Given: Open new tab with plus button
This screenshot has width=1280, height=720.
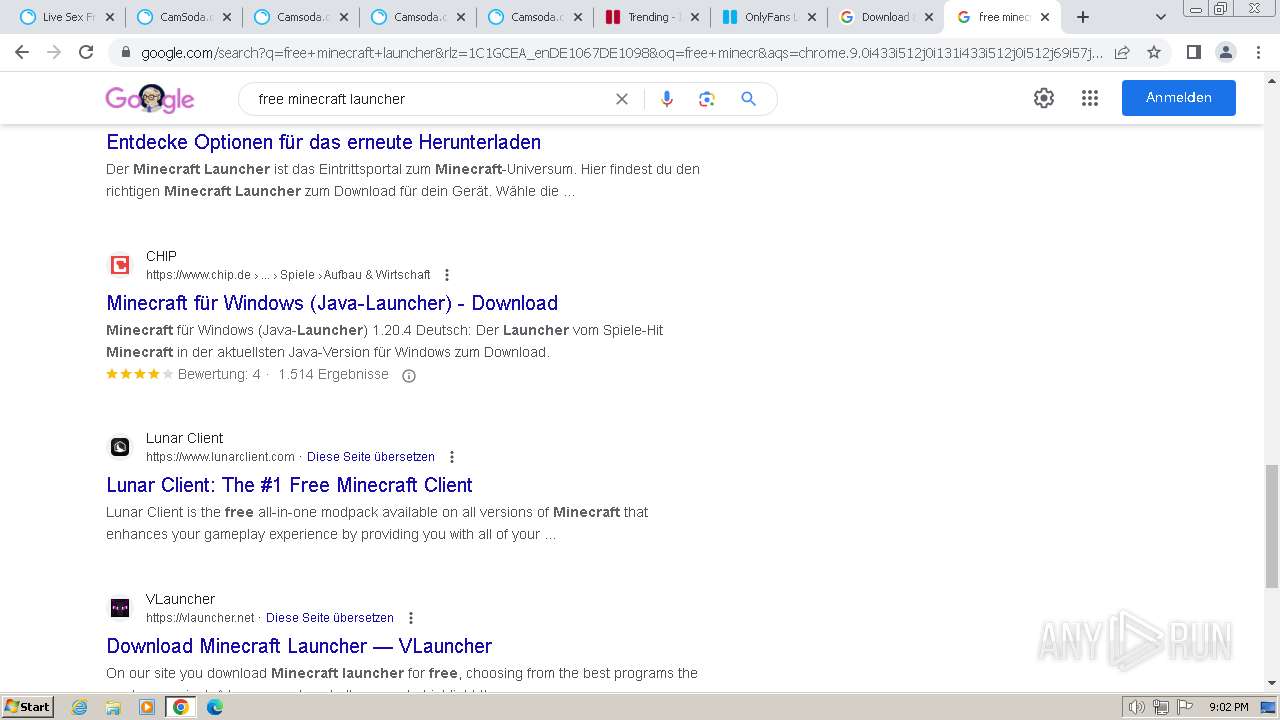Looking at the screenshot, I should (1083, 17).
